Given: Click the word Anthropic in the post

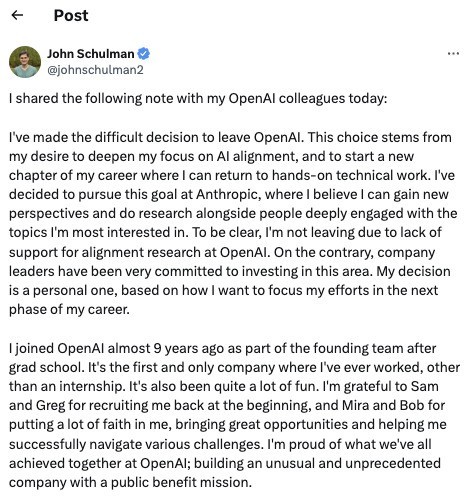Looking at the screenshot, I should point(227,194).
